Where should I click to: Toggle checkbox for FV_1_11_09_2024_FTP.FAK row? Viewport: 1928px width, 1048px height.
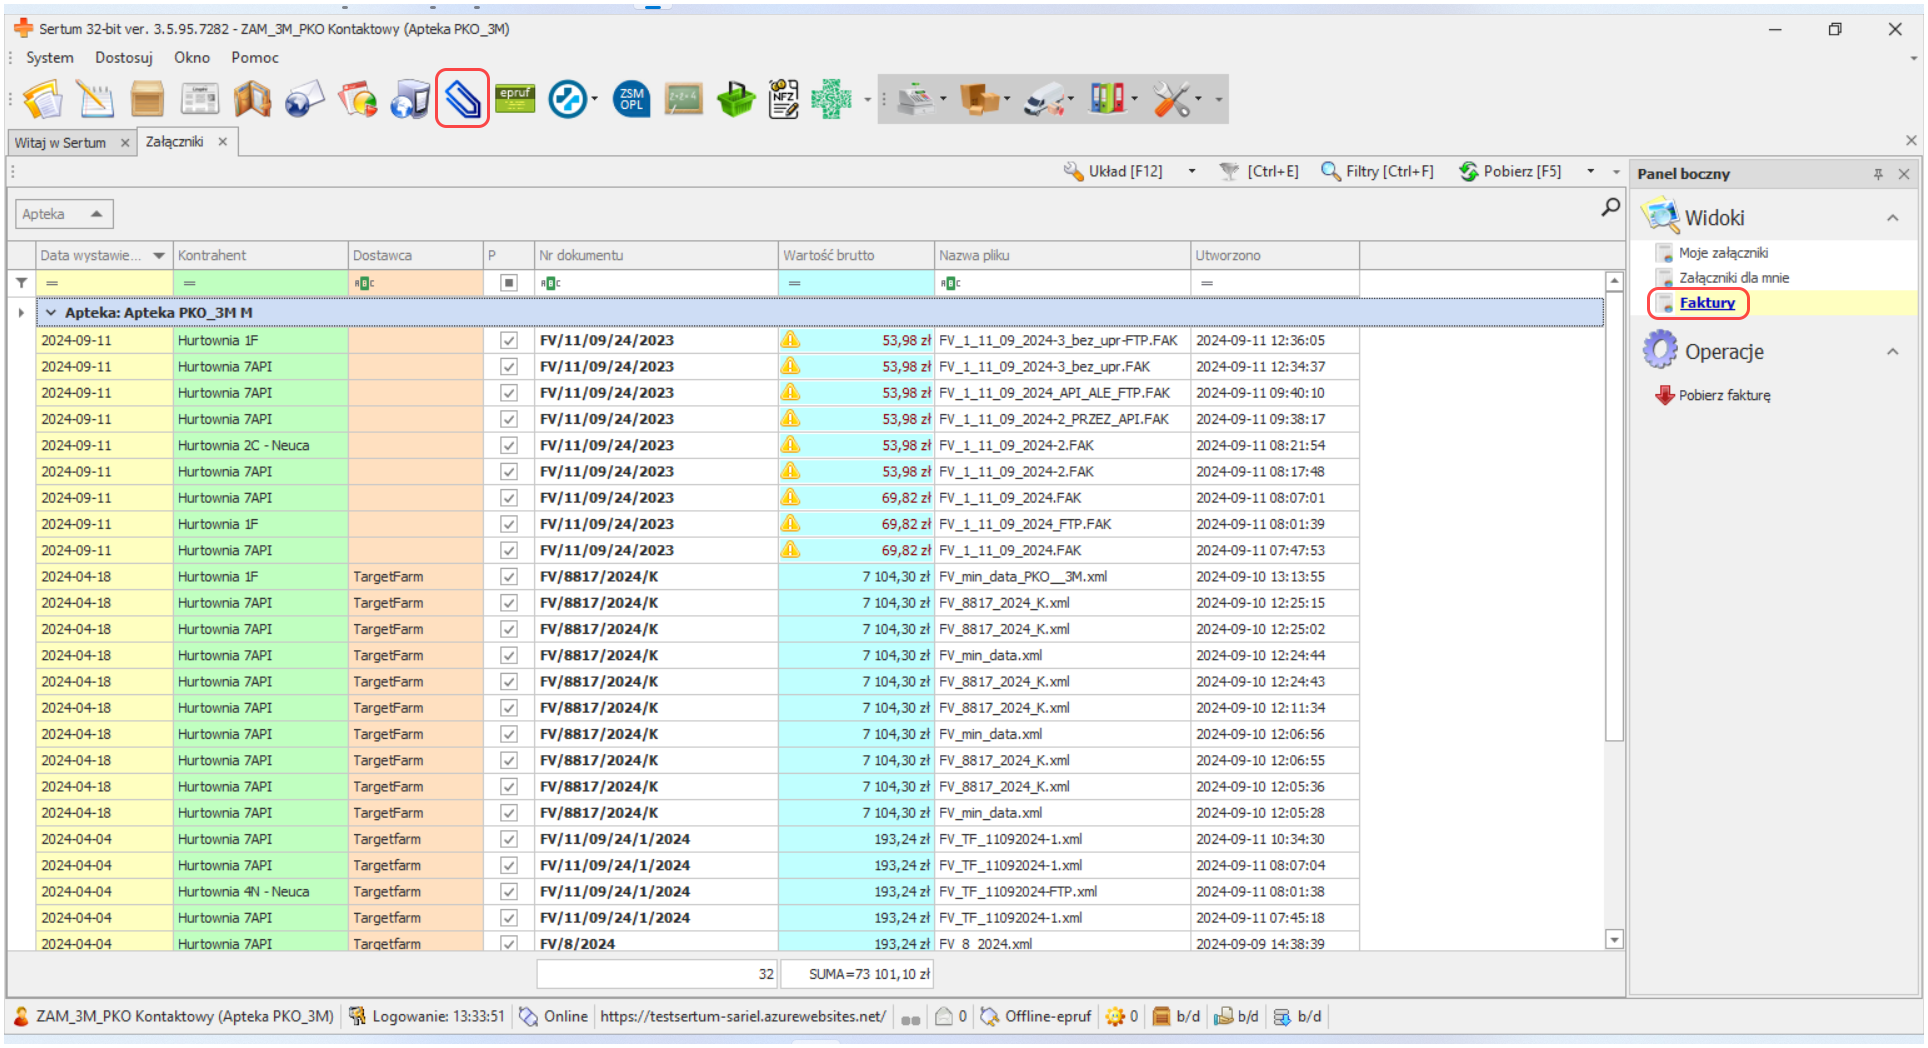pos(509,524)
